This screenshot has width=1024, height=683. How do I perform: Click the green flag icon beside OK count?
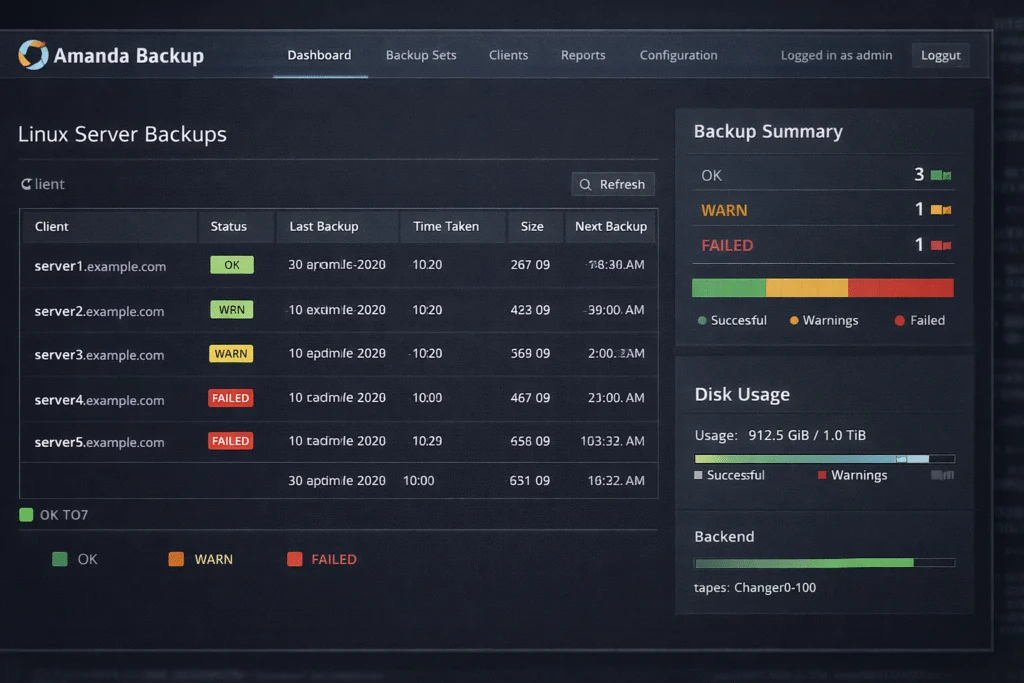pos(940,175)
